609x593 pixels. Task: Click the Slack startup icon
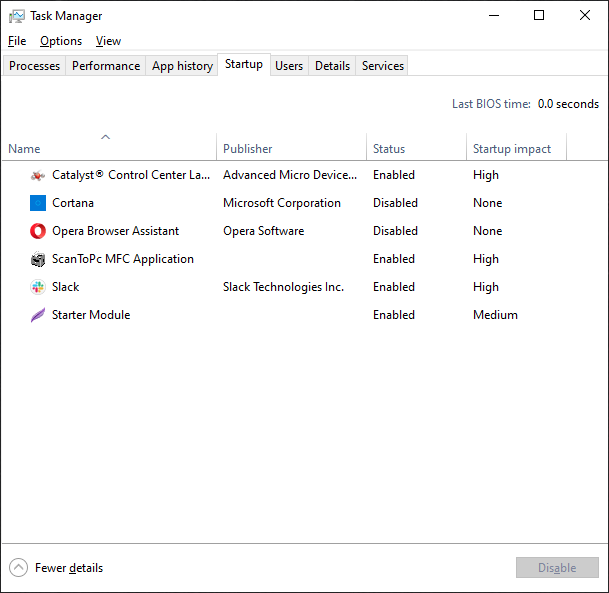coord(38,287)
